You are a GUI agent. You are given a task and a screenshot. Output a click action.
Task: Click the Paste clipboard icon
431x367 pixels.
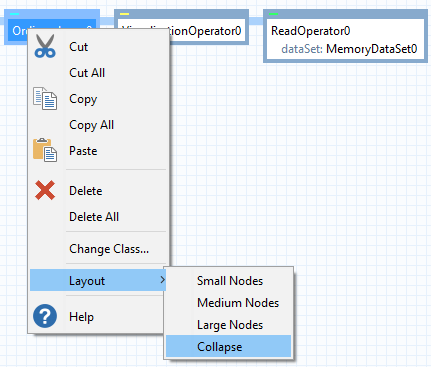tap(45, 150)
